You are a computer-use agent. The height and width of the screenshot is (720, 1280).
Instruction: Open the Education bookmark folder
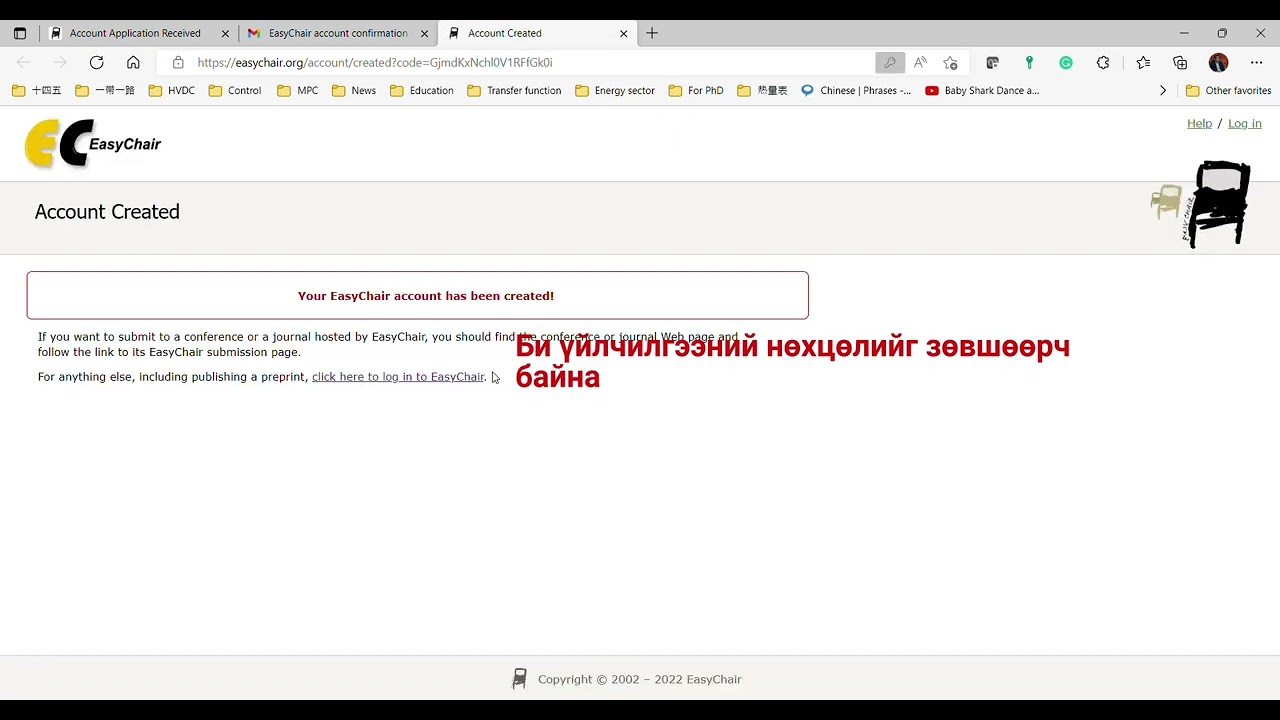(x=422, y=90)
